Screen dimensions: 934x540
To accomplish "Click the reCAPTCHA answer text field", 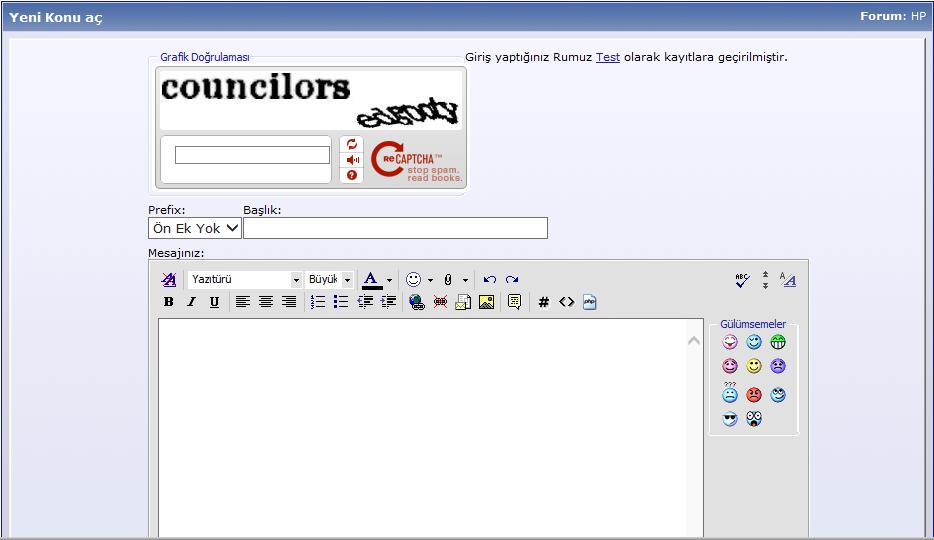I will (x=252, y=155).
